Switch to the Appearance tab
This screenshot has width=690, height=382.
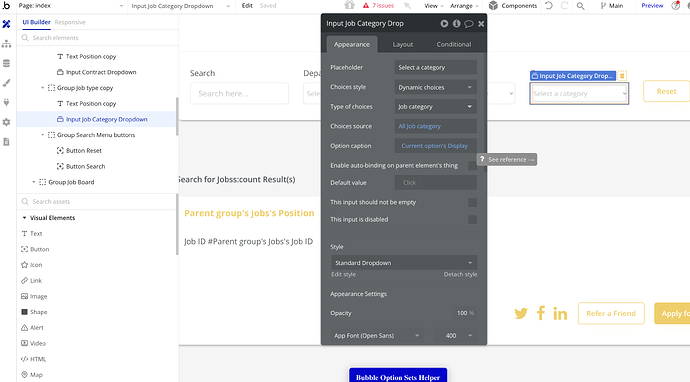pos(352,44)
